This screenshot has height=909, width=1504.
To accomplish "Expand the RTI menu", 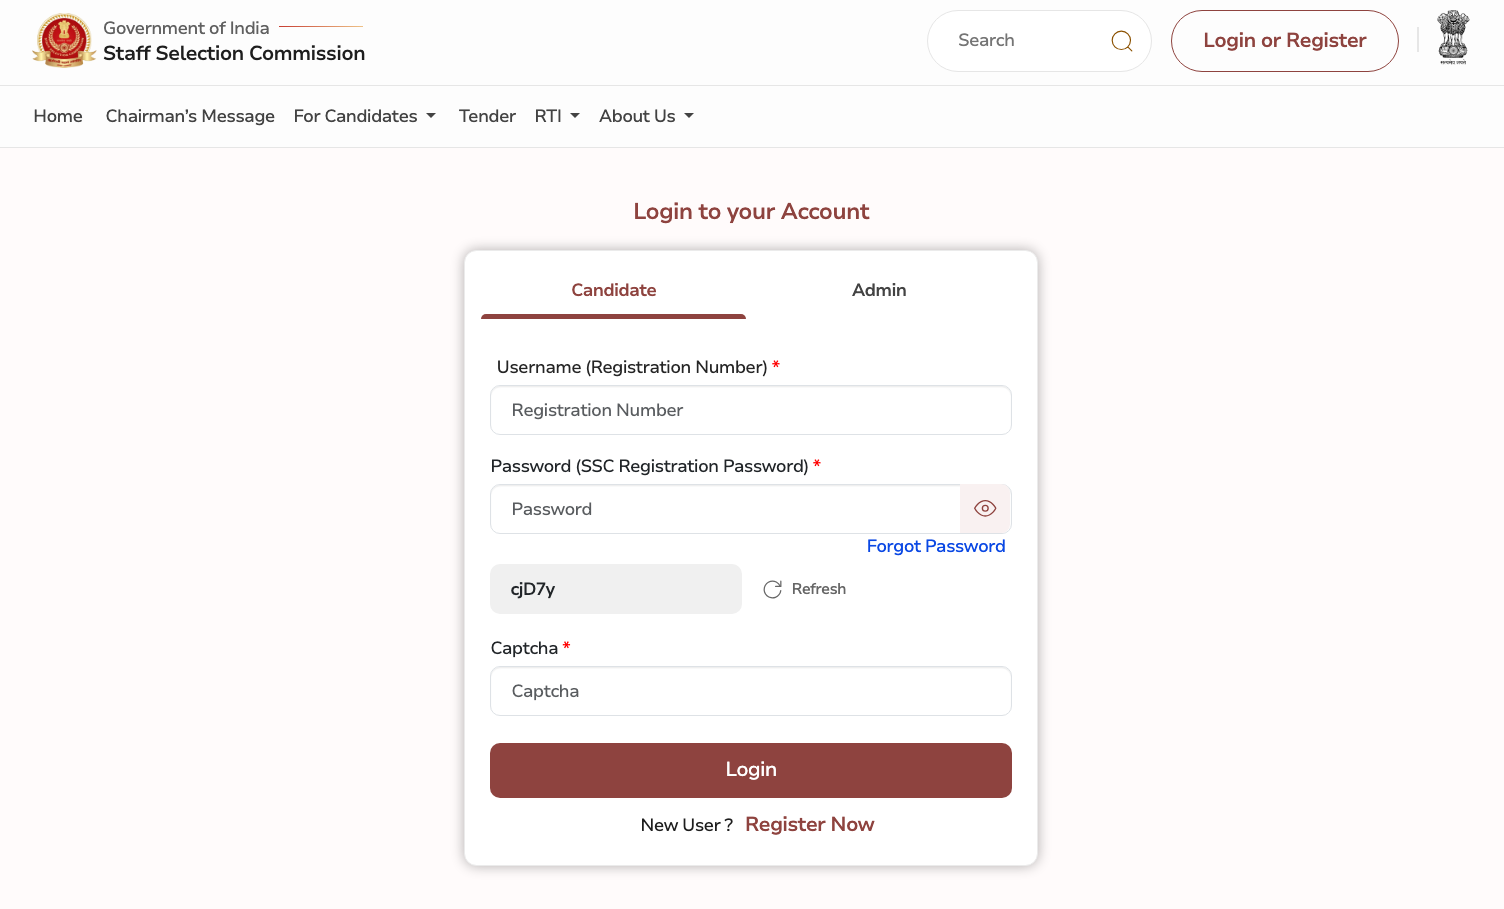I will coord(556,116).
